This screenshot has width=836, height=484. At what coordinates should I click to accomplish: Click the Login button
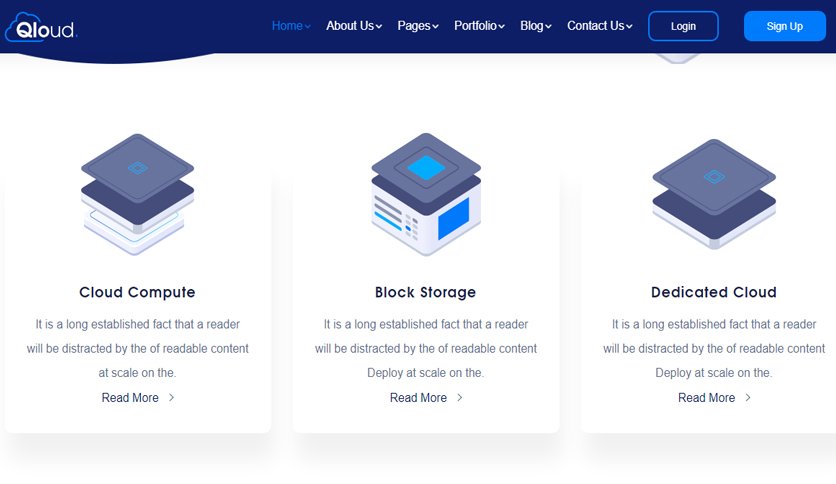pyautogui.click(x=684, y=26)
